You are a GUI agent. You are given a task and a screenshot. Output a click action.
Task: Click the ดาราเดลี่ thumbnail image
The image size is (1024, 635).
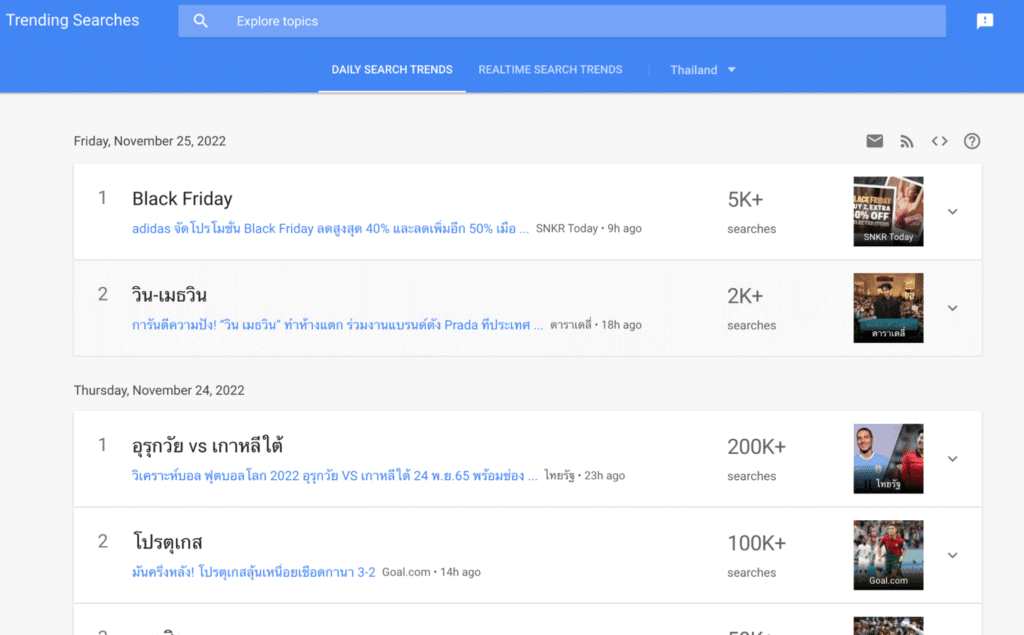888,308
